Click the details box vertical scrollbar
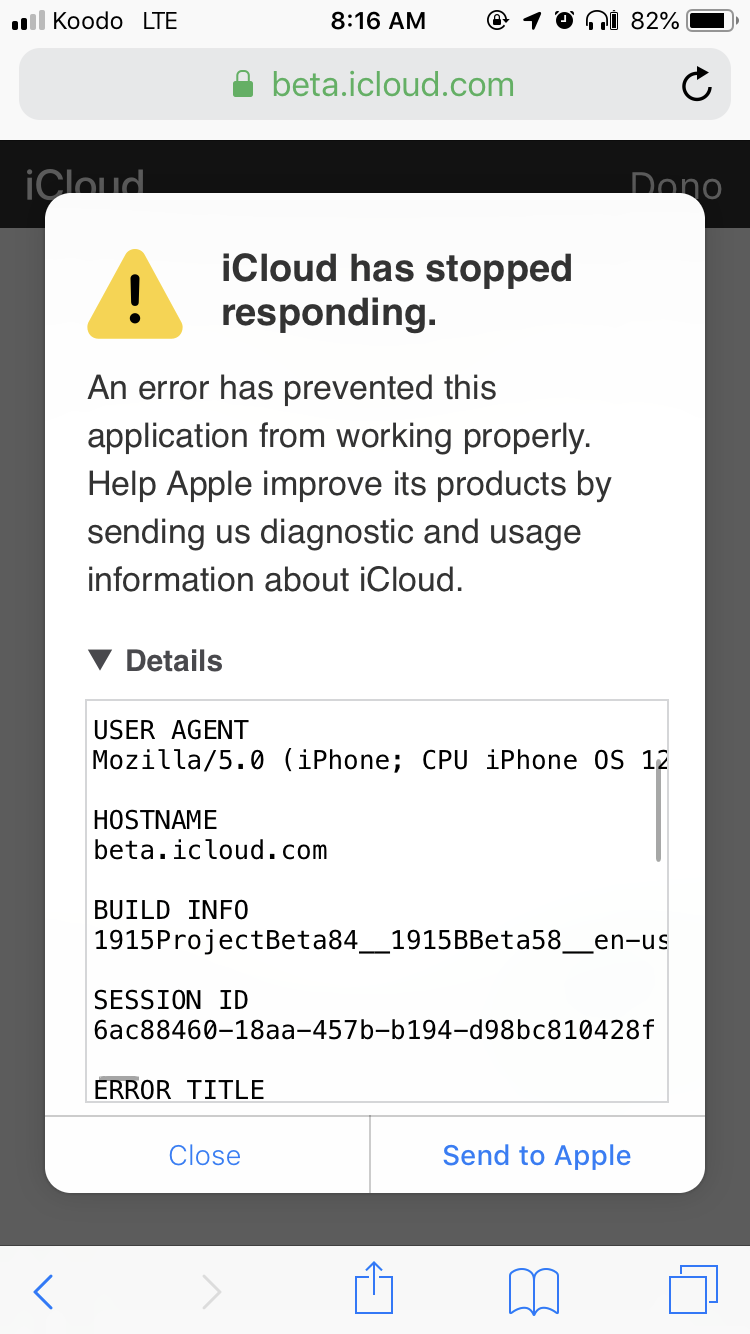Image resolution: width=750 pixels, height=1334 pixels. (x=658, y=815)
